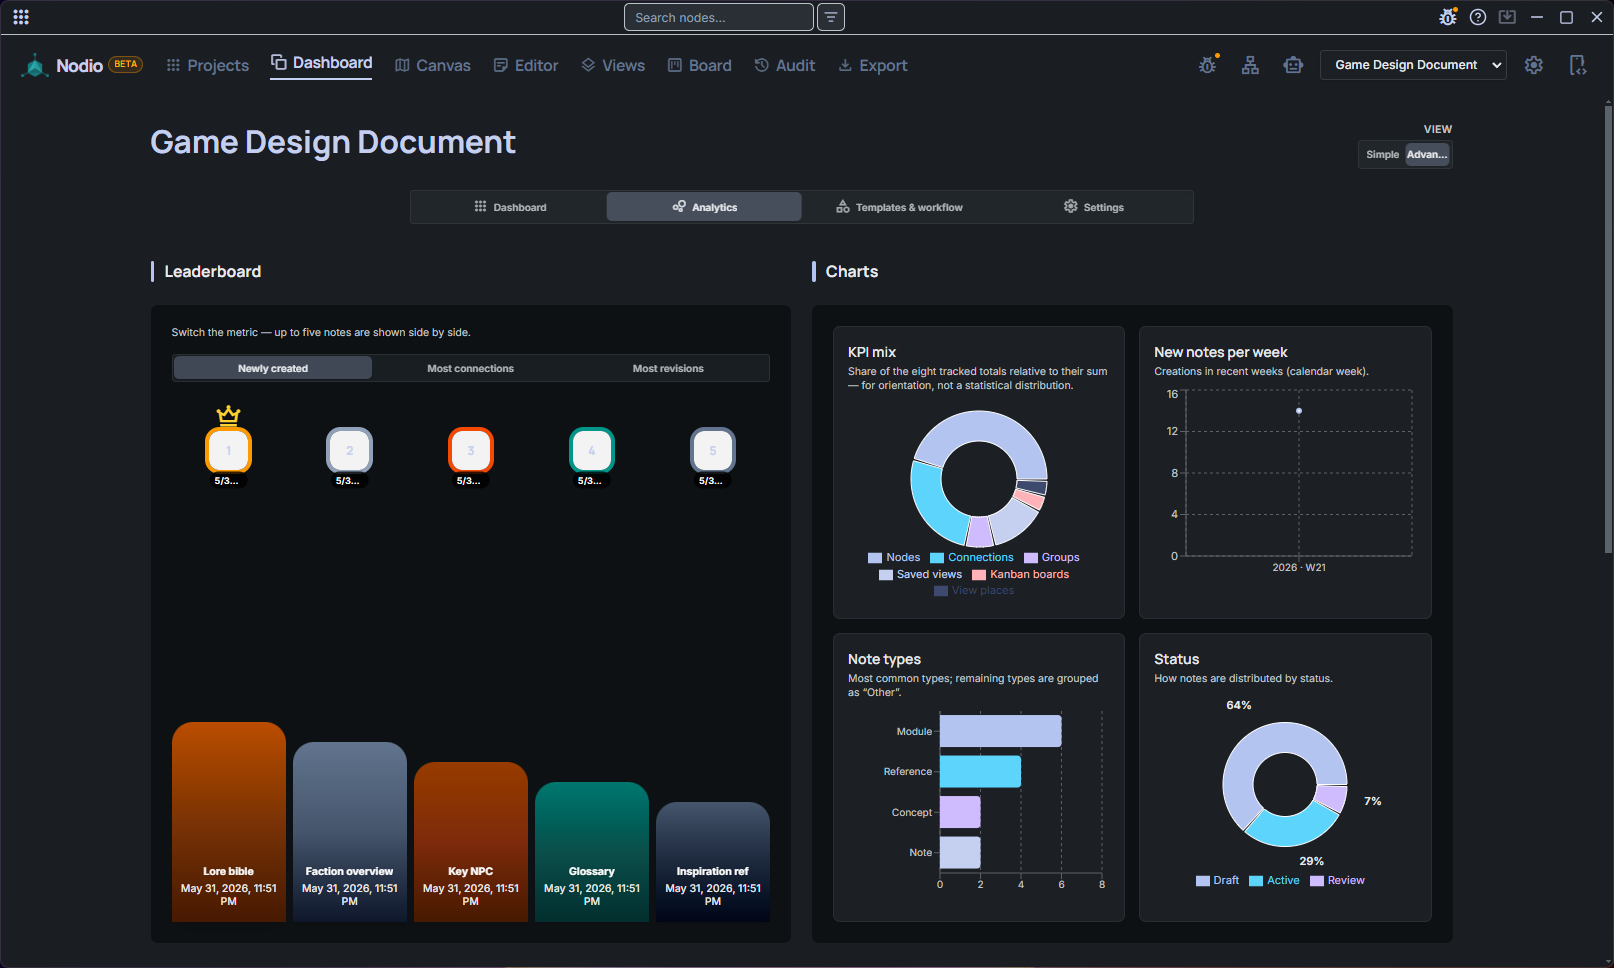Image resolution: width=1614 pixels, height=968 pixels.
Task: Open the Editor page
Action: coord(526,66)
